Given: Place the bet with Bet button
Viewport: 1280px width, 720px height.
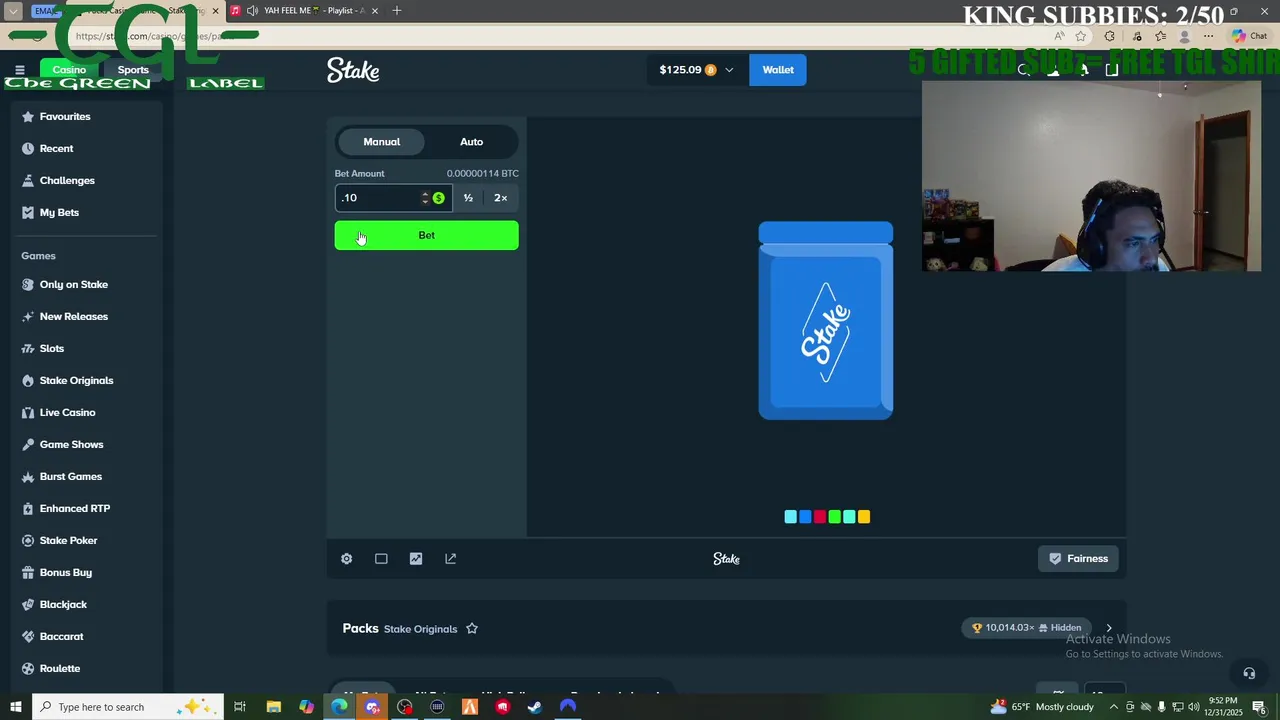Looking at the screenshot, I should (x=426, y=236).
